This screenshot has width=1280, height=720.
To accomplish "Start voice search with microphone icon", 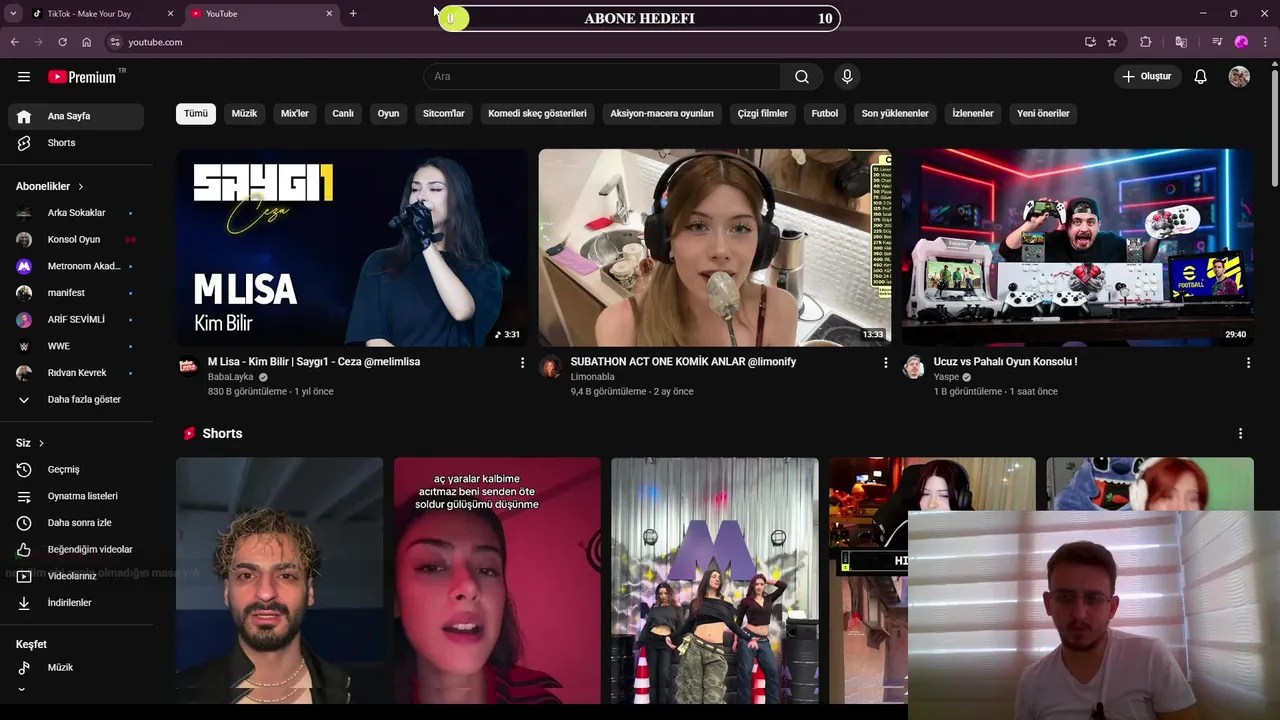I will pyautogui.click(x=847, y=77).
